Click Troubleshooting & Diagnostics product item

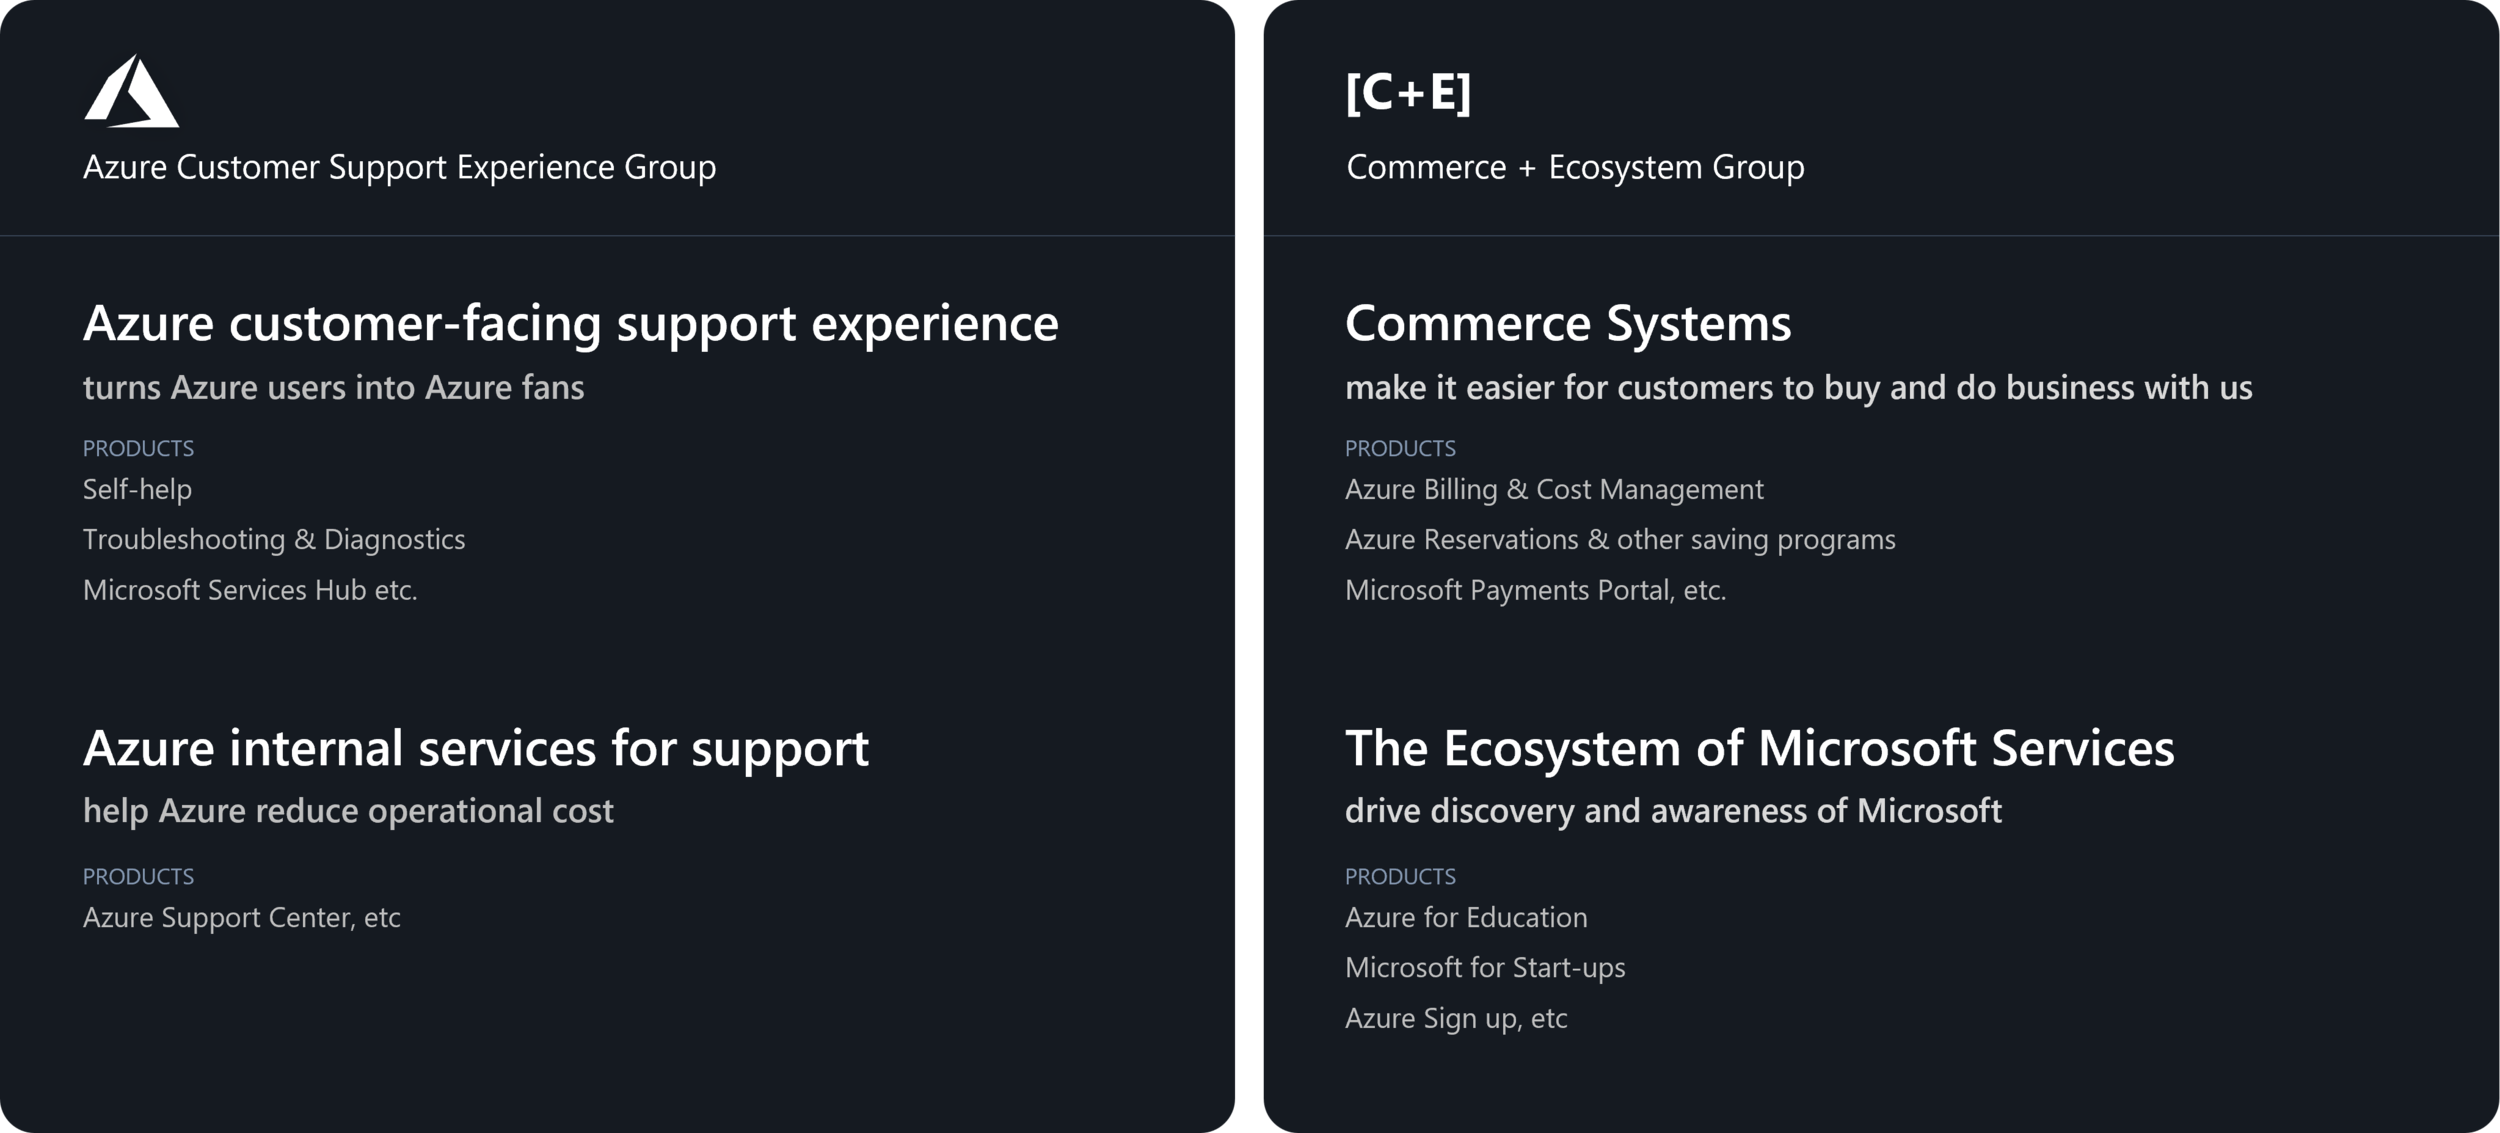click(274, 540)
